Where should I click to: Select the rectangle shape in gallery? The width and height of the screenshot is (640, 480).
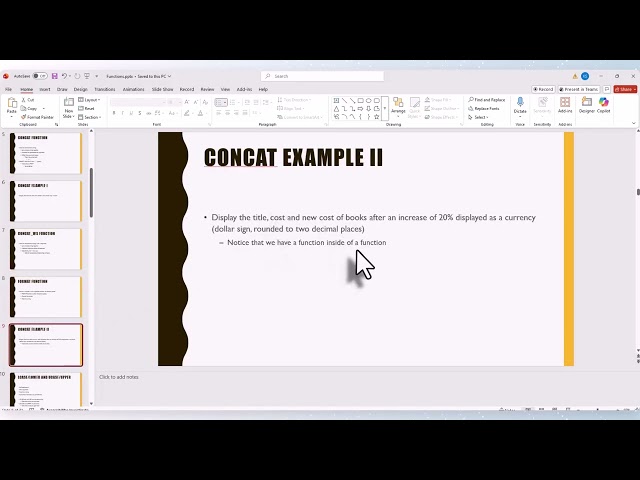360,100
